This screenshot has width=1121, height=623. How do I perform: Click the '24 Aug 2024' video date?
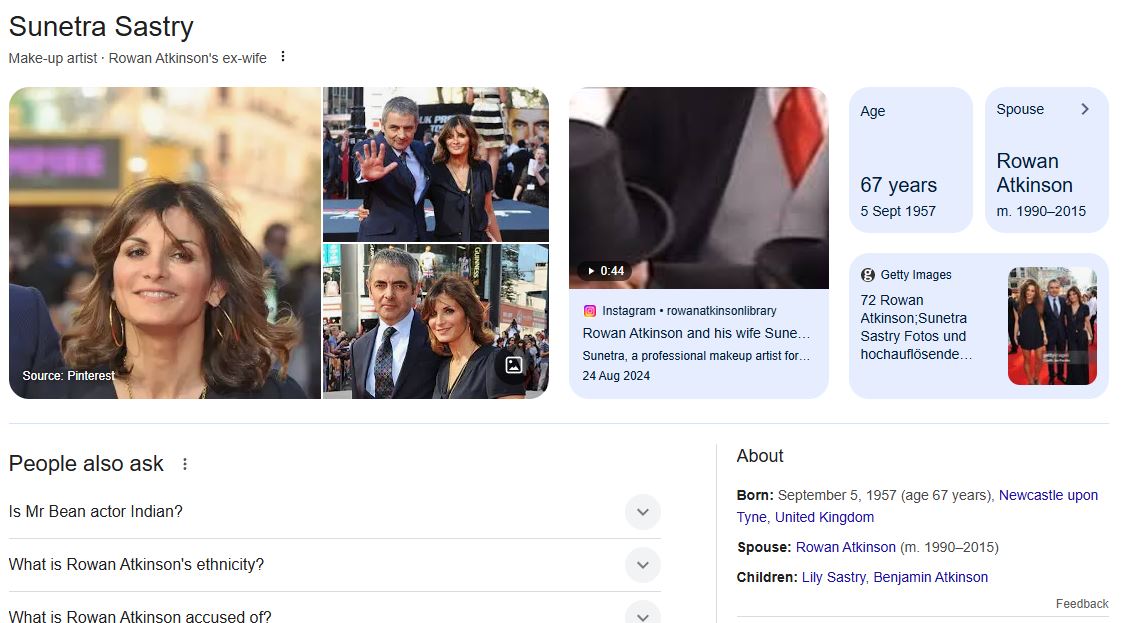[x=616, y=376]
